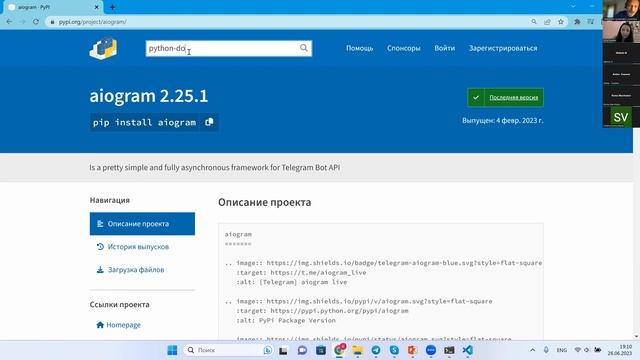This screenshot has height=360, width=640.
Task: Switch ENG input language in tray
Action: coord(562,350)
